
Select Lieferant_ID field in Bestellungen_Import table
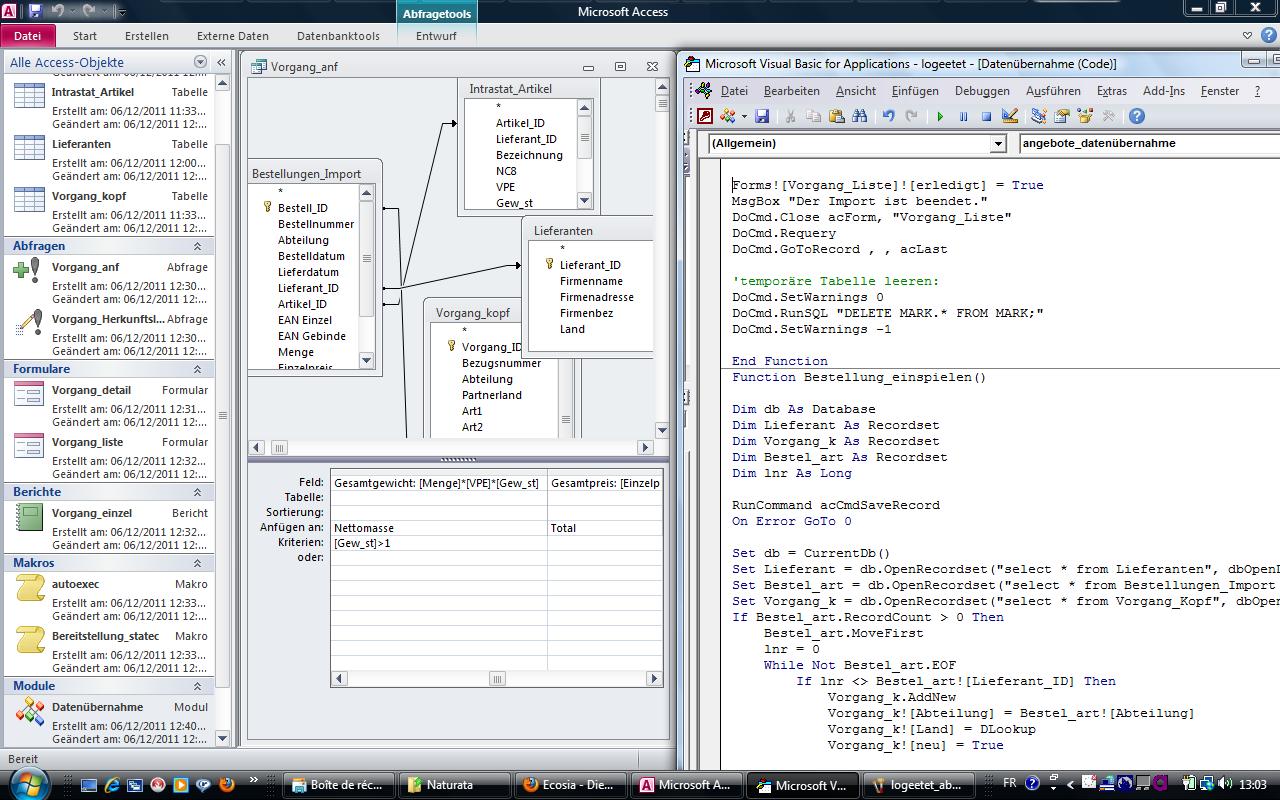click(308, 288)
